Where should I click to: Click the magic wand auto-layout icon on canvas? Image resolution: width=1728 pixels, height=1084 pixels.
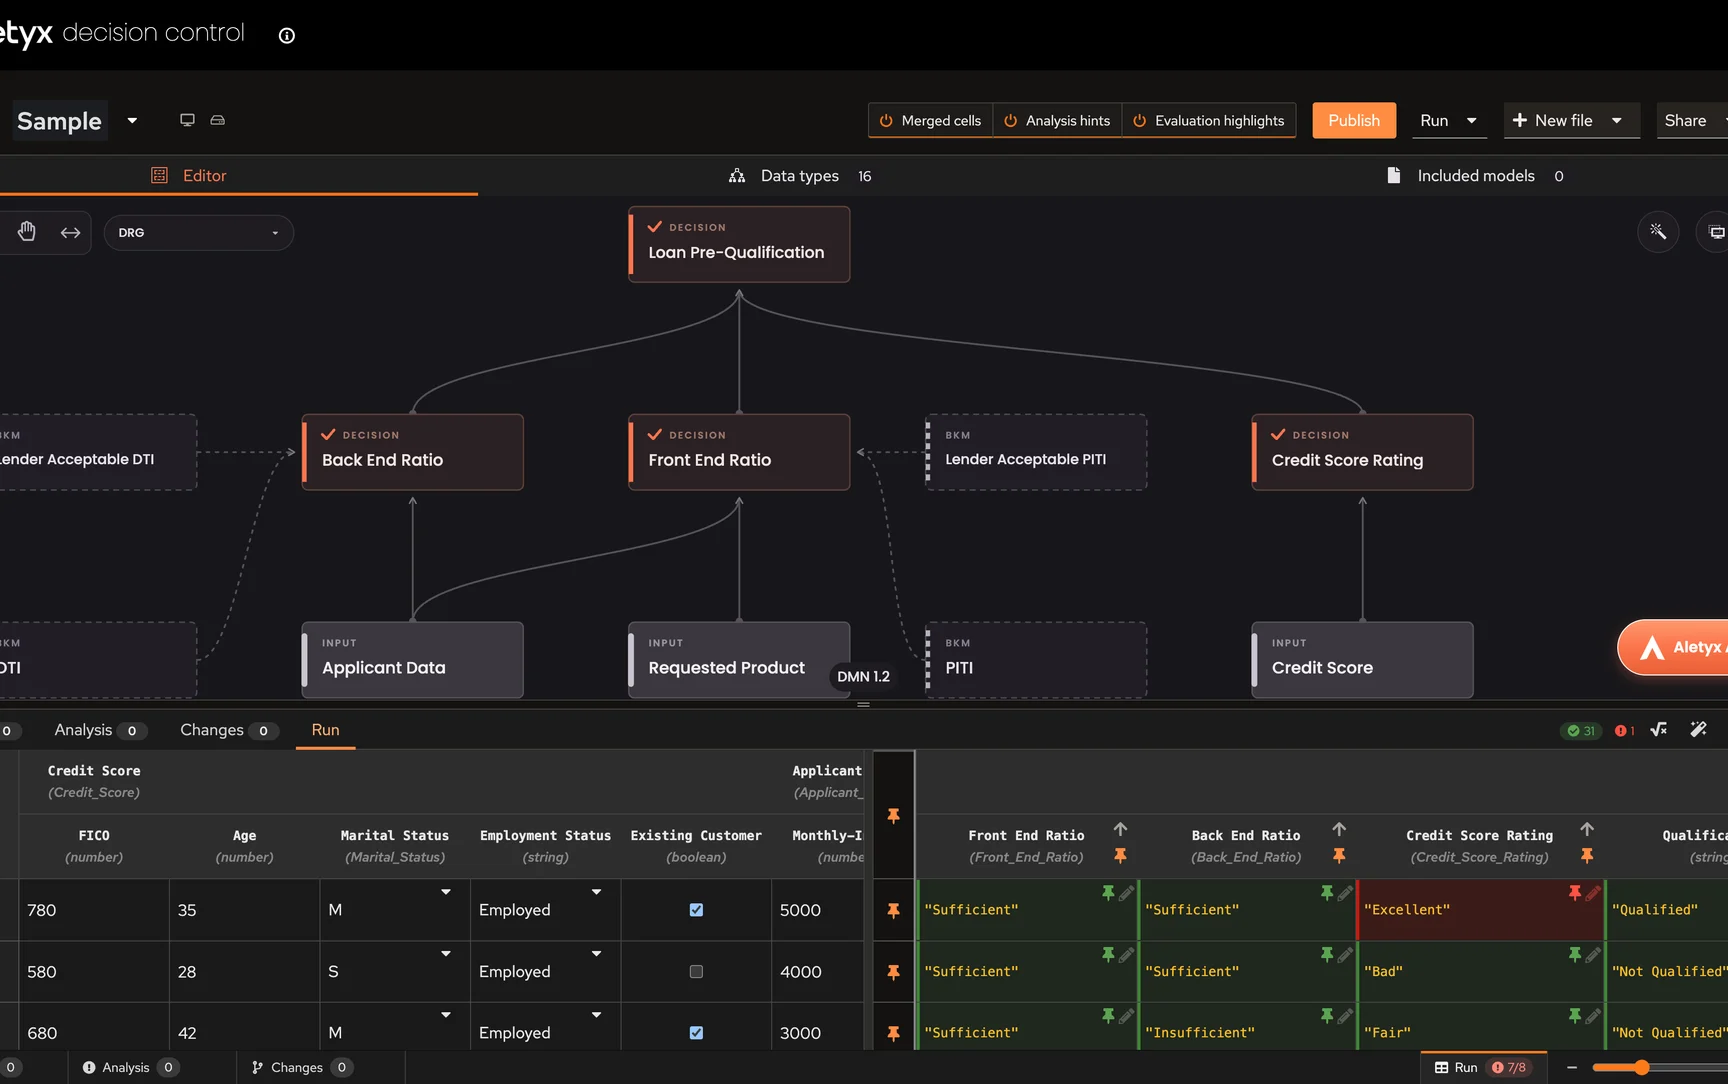1658,232
